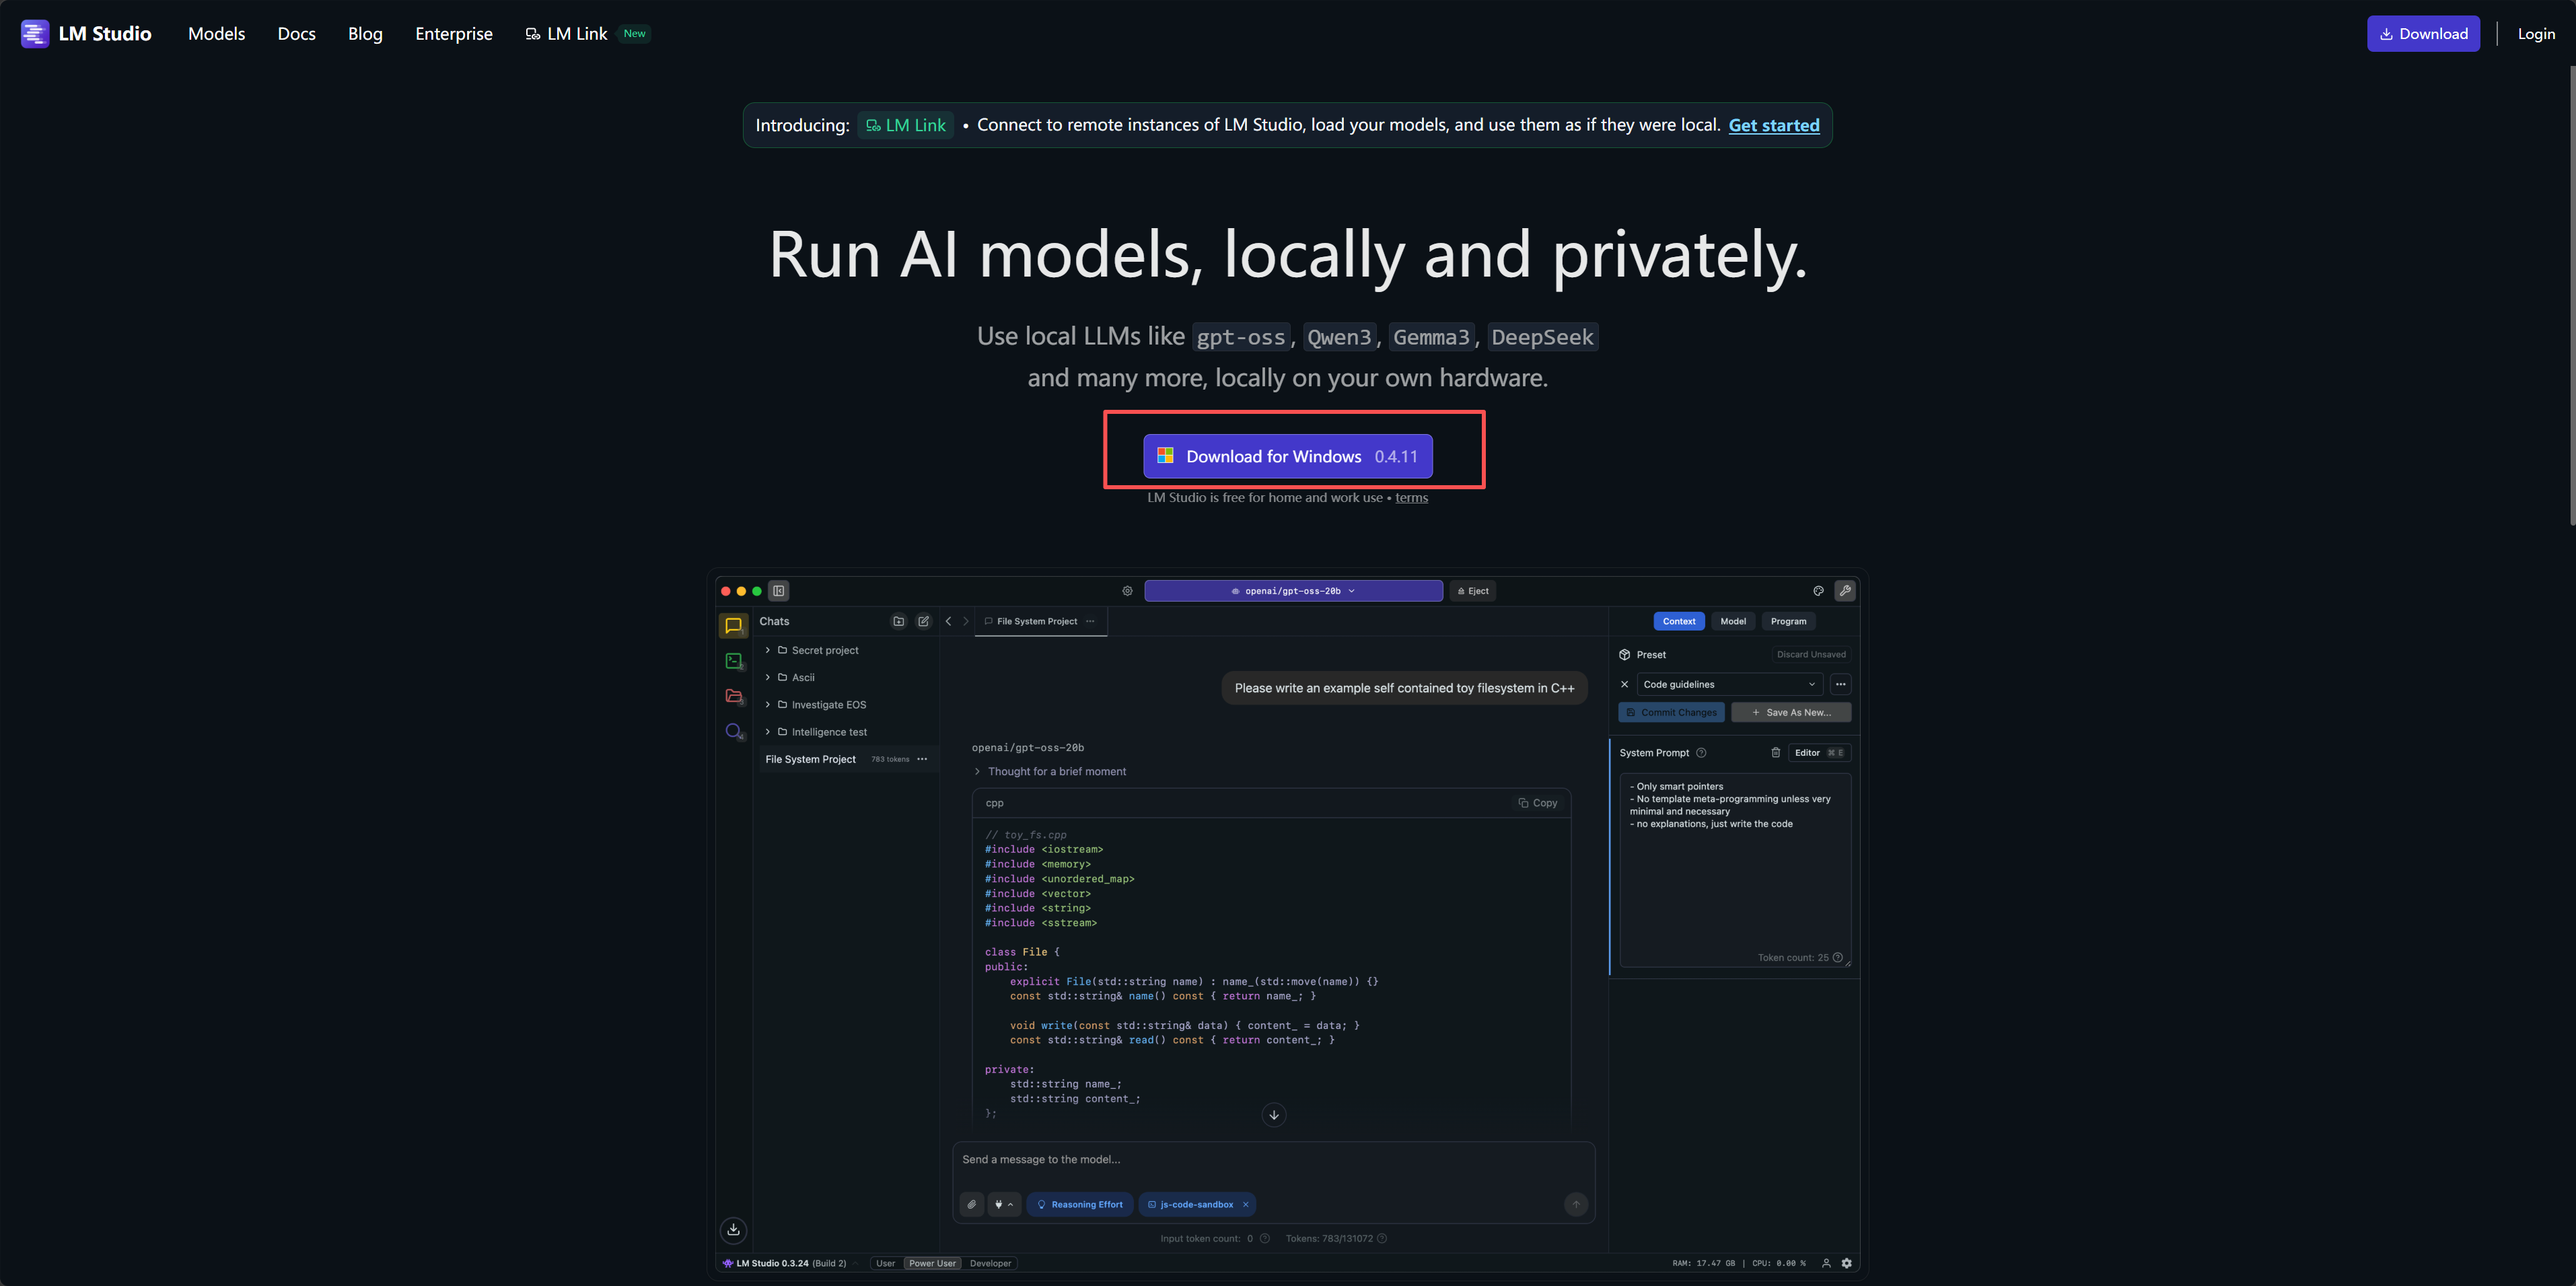The image size is (2576, 1286).
Task: Open the integrations plug dropdown
Action: (1004, 1205)
